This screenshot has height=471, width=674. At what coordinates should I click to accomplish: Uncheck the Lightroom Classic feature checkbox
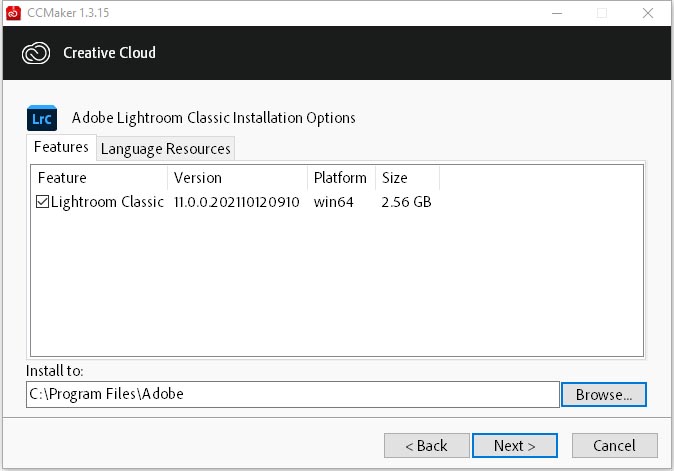pyautogui.click(x=42, y=202)
